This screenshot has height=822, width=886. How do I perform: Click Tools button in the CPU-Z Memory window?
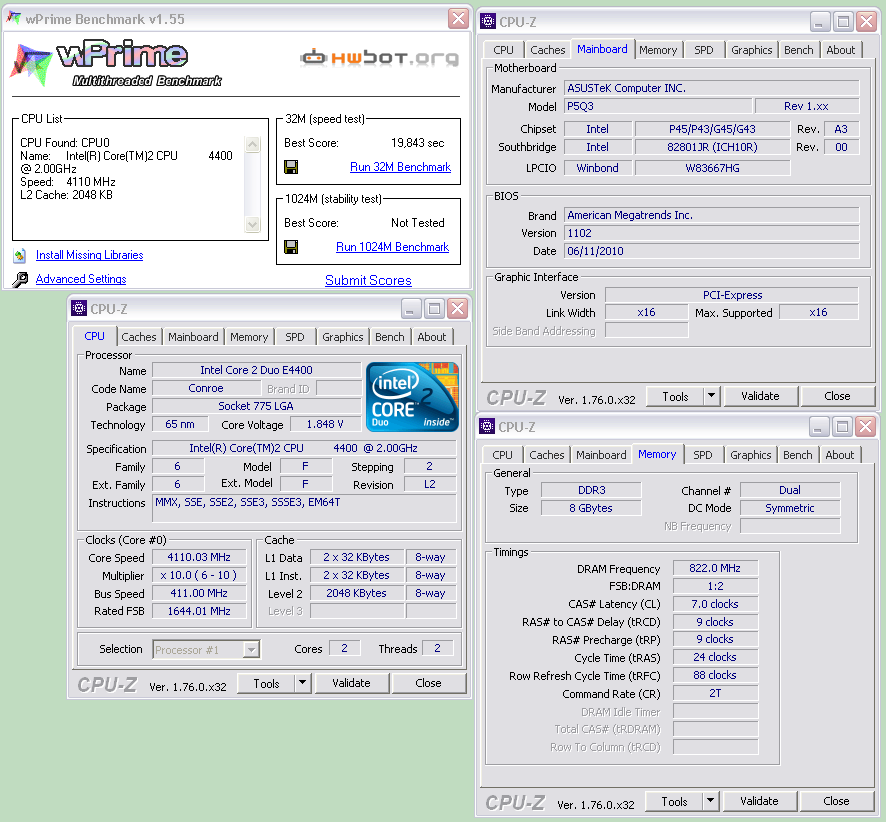tap(674, 801)
